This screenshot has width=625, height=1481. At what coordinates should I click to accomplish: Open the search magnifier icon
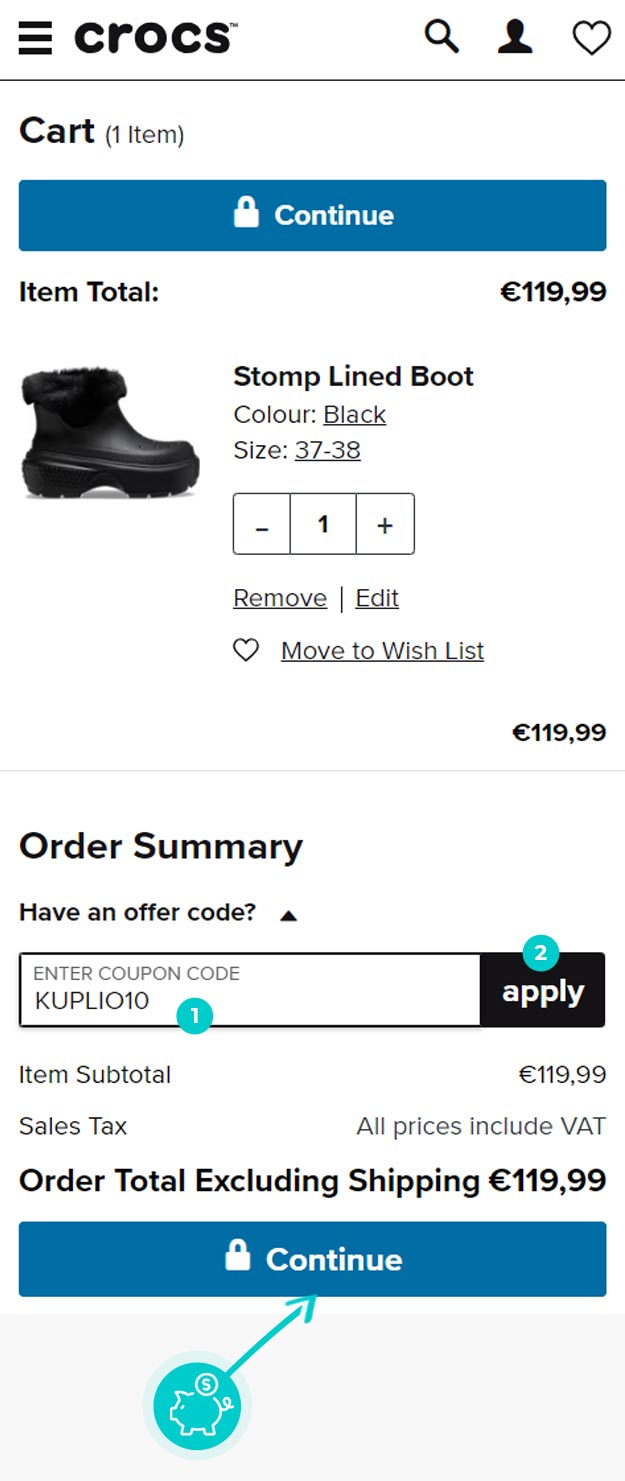[x=442, y=38]
